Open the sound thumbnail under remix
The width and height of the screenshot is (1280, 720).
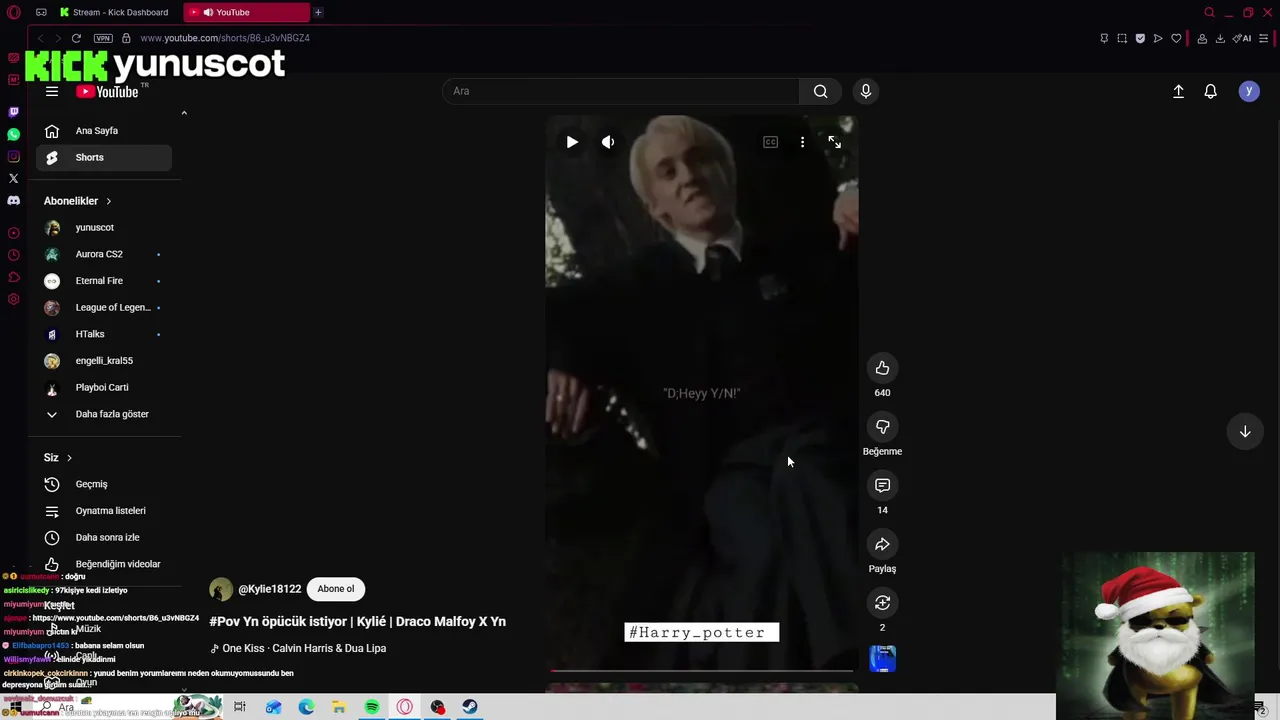click(x=882, y=659)
